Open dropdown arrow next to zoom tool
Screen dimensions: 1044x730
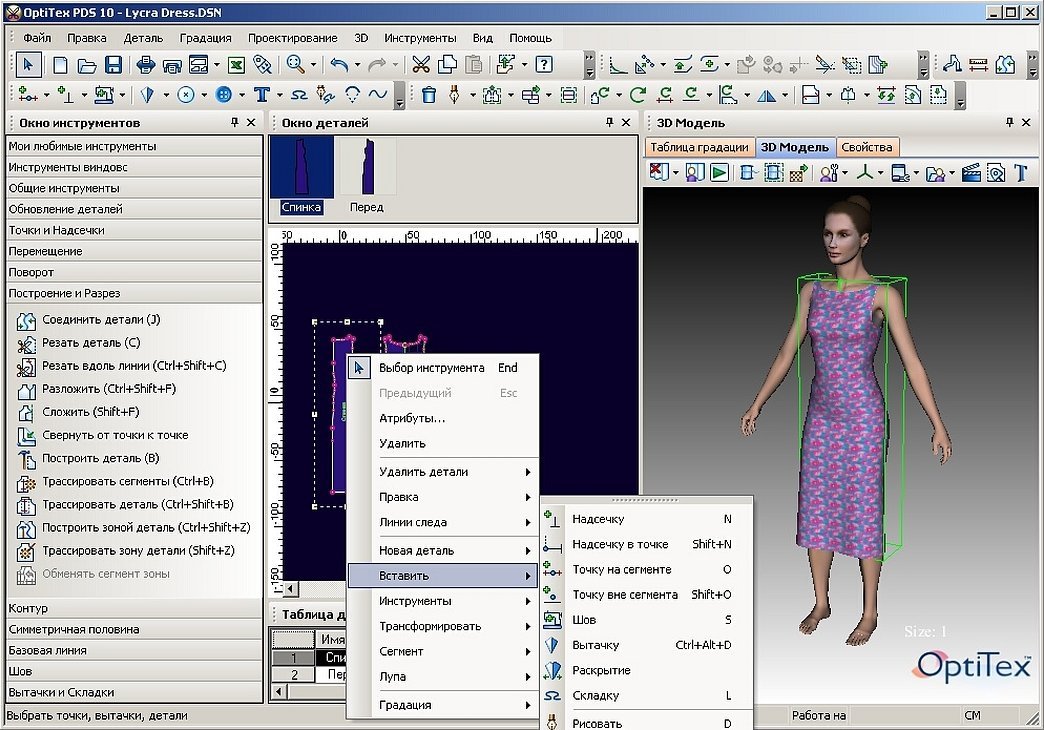coord(313,65)
